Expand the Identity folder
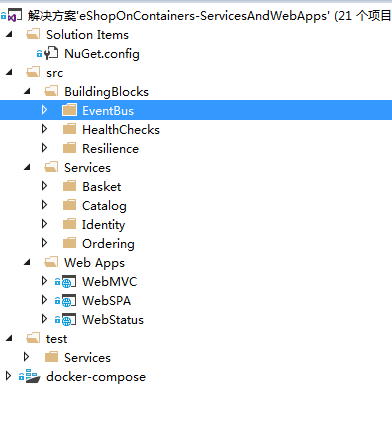 coord(44,224)
